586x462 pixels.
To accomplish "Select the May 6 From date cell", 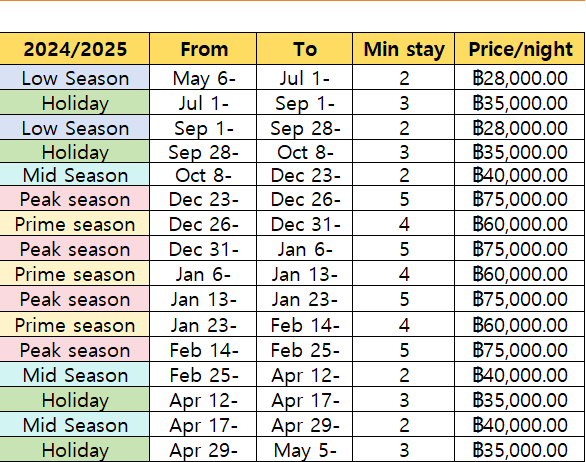I will coord(203,77).
